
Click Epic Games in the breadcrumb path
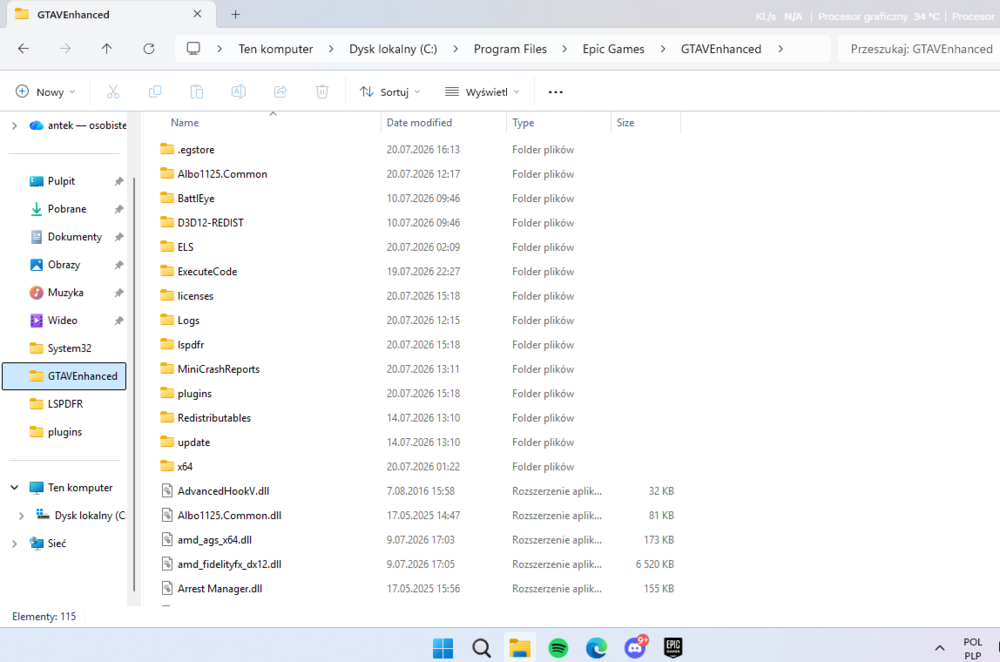(x=613, y=49)
